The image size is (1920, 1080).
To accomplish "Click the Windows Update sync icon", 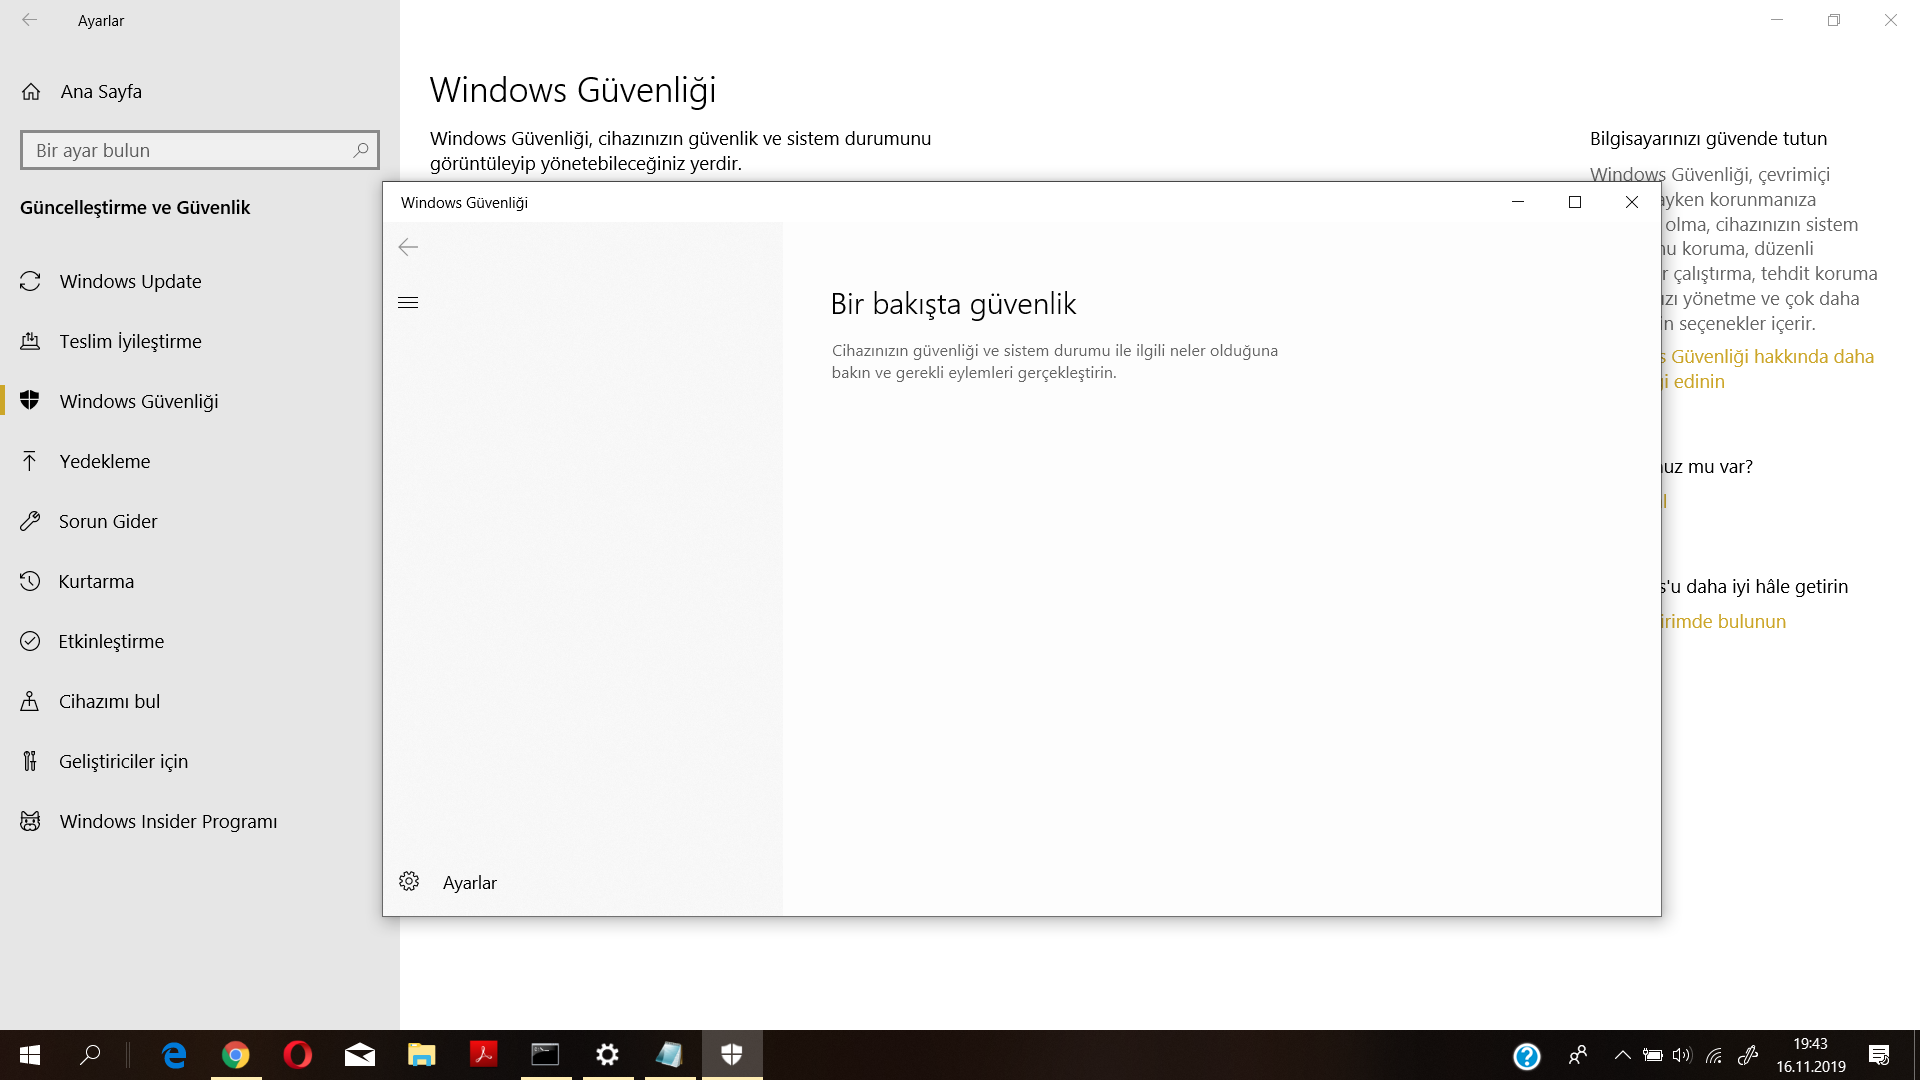I will [x=30, y=281].
